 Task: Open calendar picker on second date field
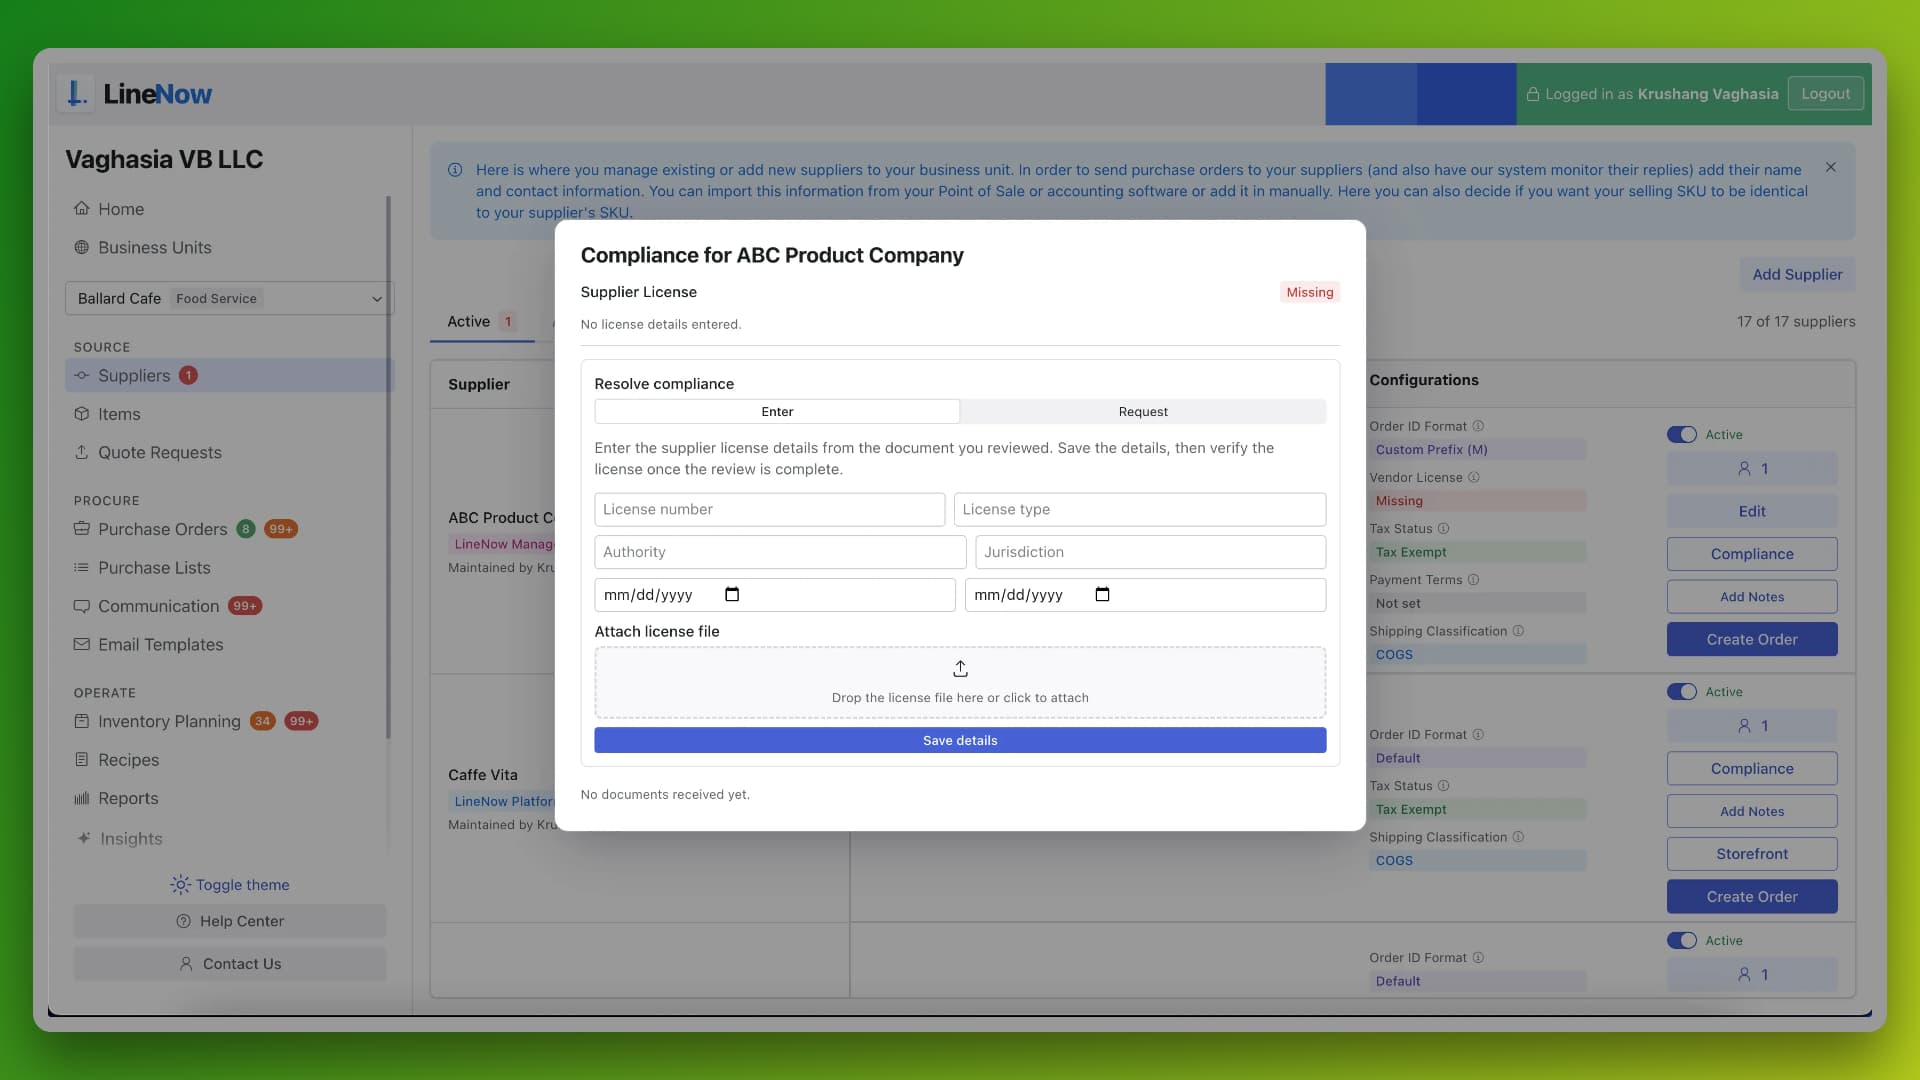point(1103,595)
